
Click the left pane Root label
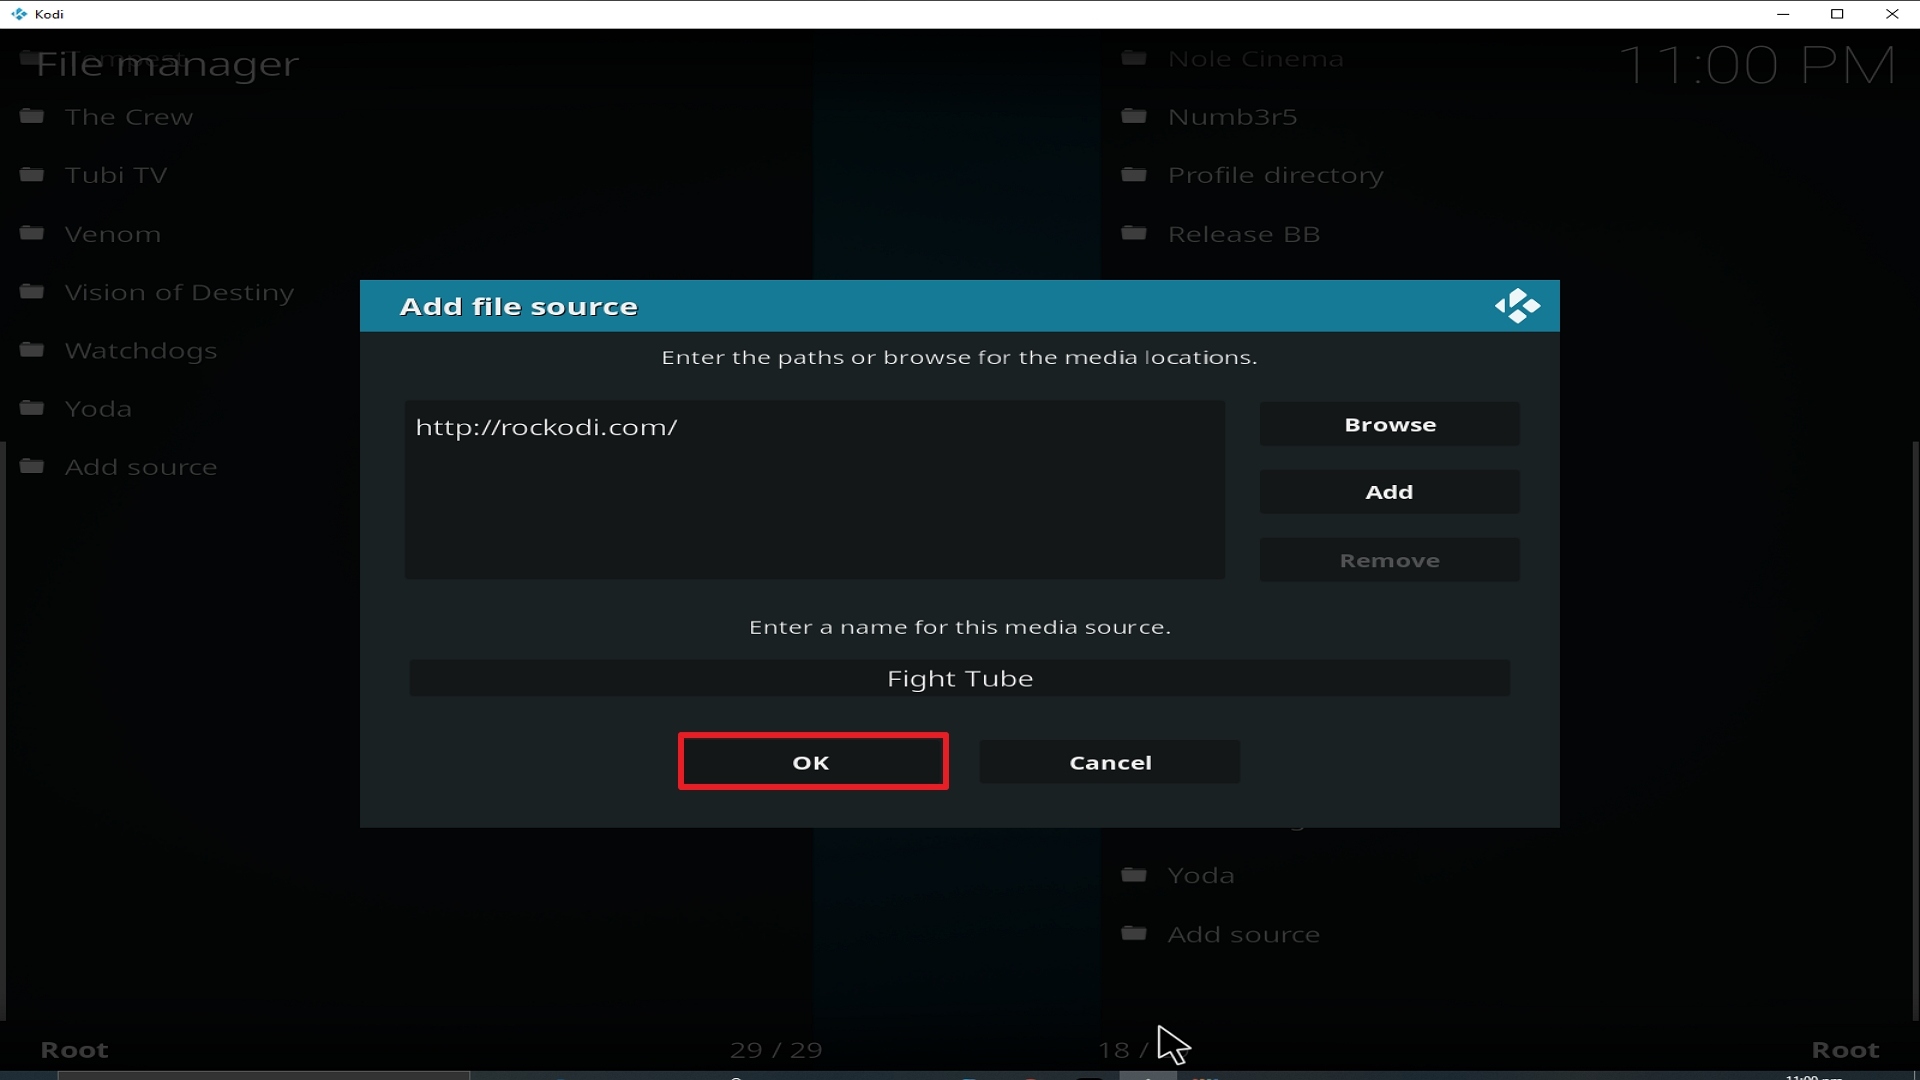point(74,1050)
